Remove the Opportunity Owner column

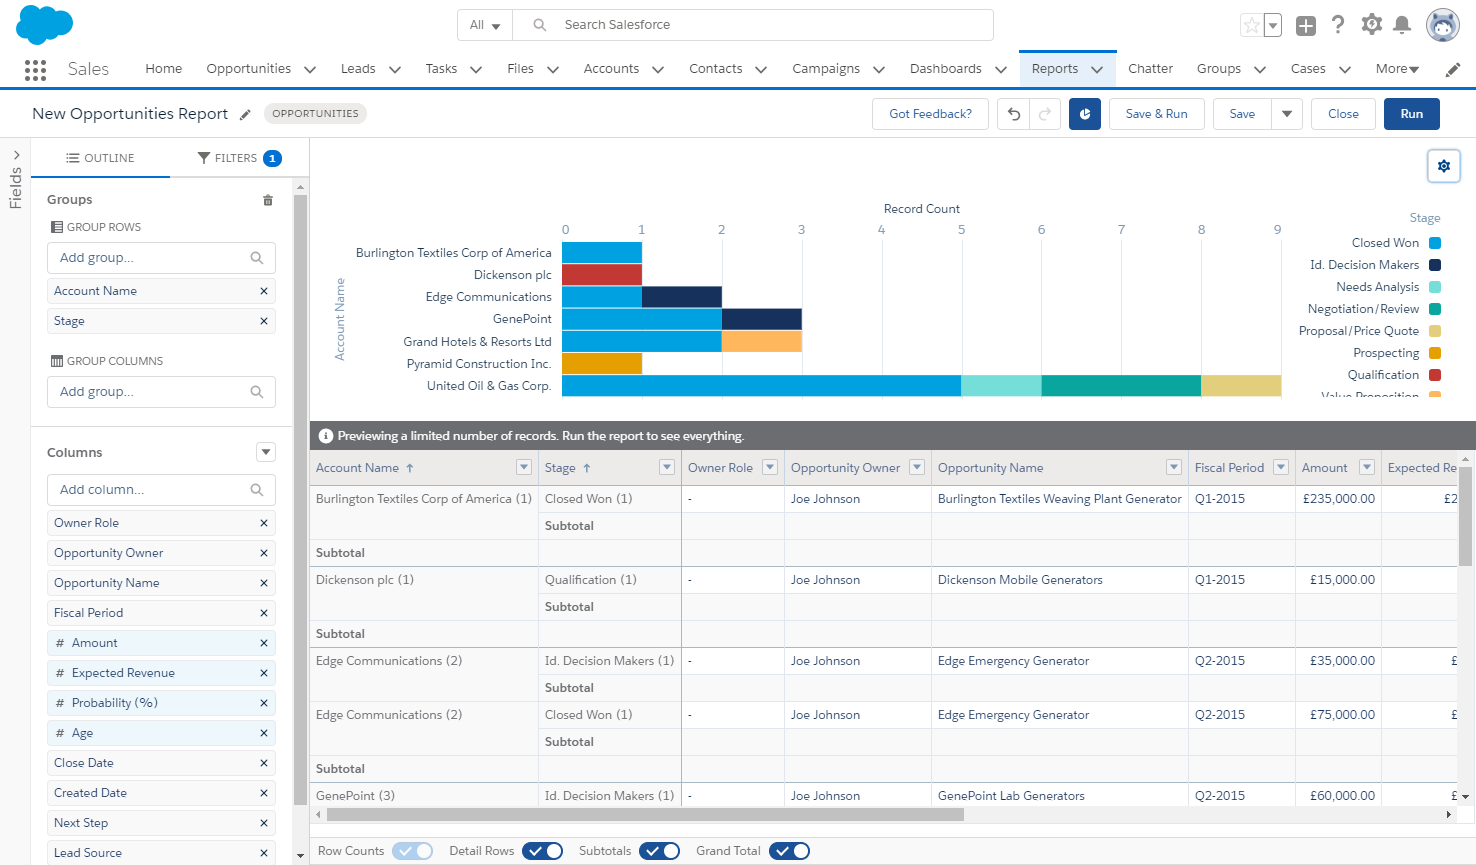click(x=264, y=553)
